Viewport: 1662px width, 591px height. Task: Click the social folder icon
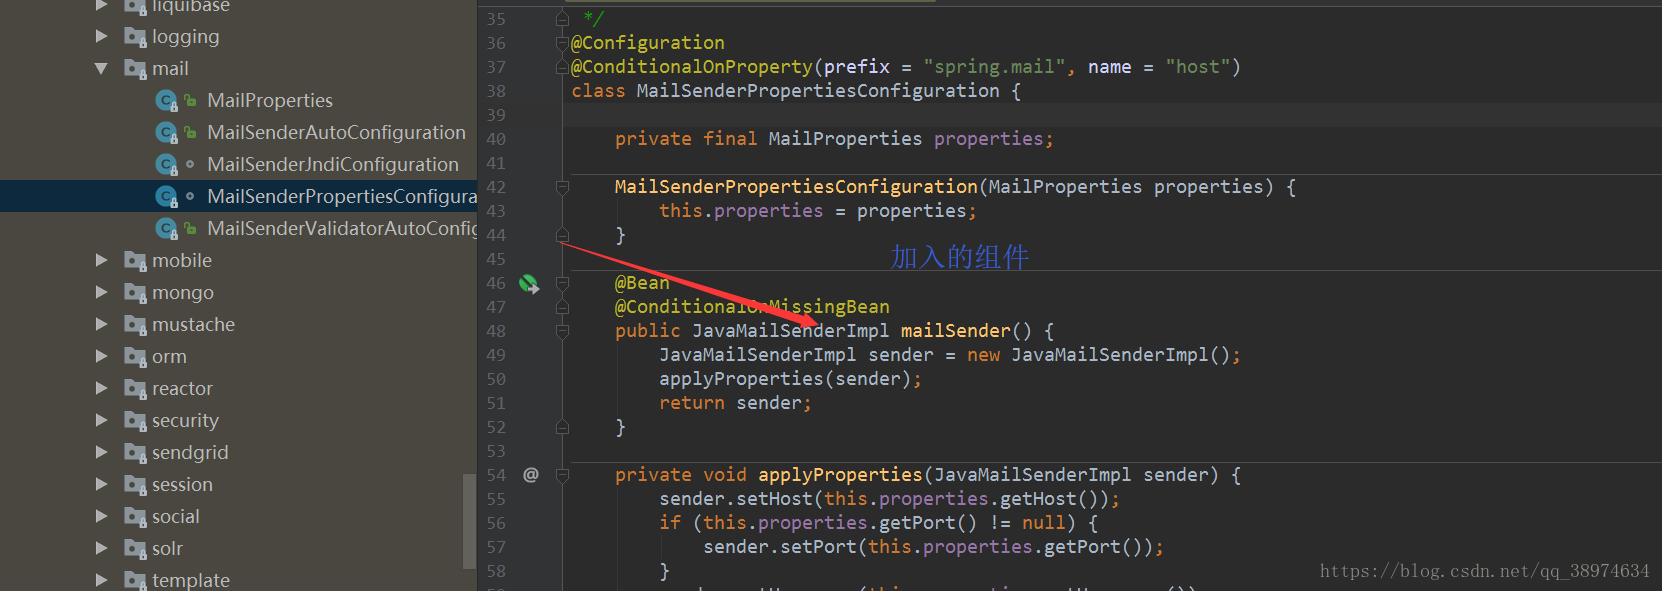tap(135, 517)
